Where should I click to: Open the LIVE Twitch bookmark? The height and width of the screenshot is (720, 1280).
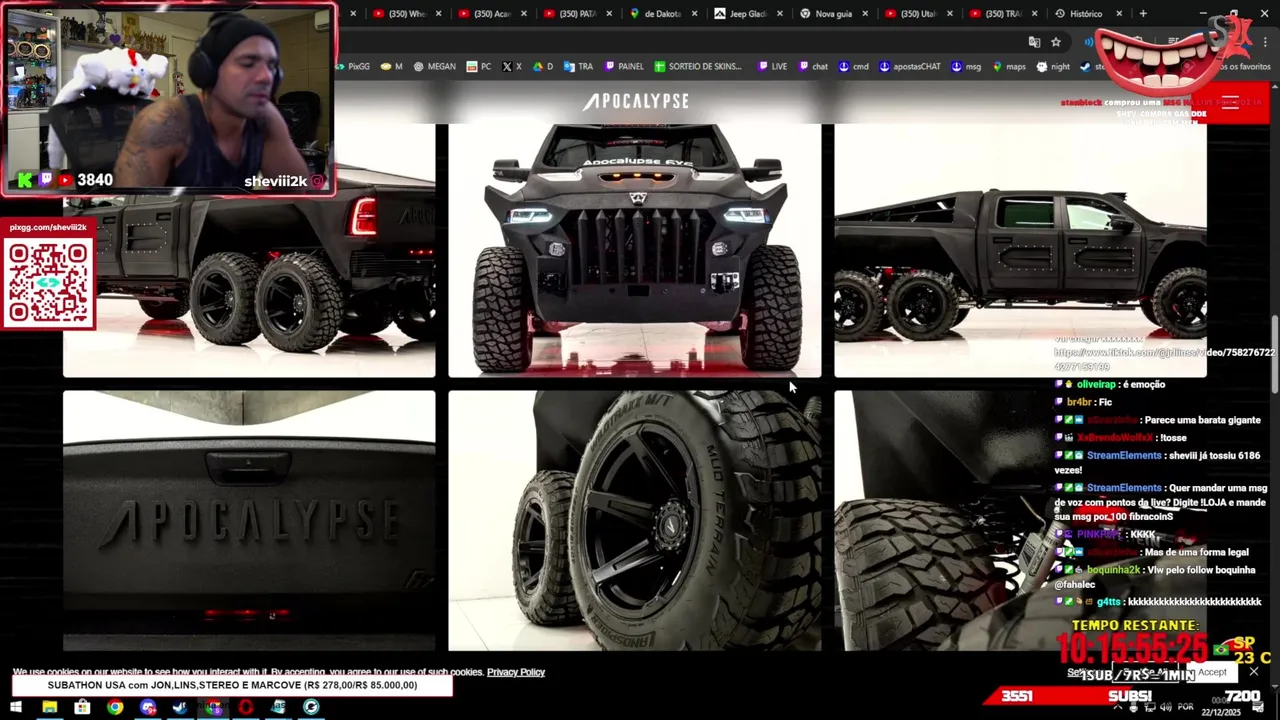tap(773, 67)
